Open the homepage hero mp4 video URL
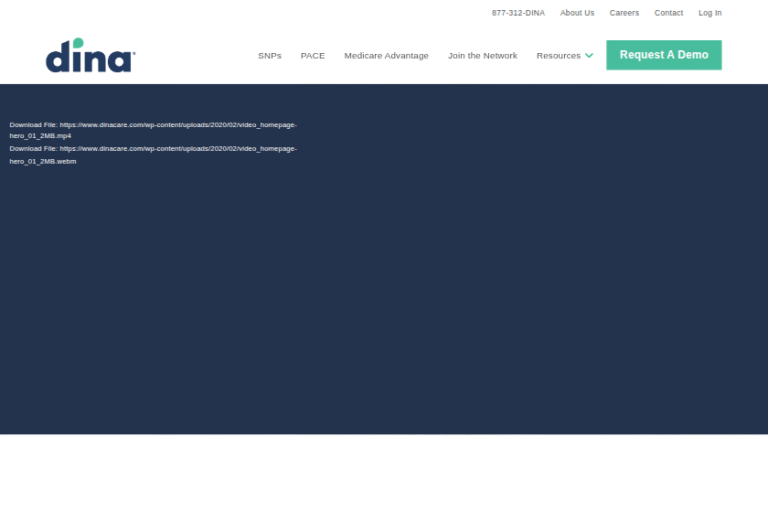This screenshot has width=768, height=512. [x=177, y=125]
